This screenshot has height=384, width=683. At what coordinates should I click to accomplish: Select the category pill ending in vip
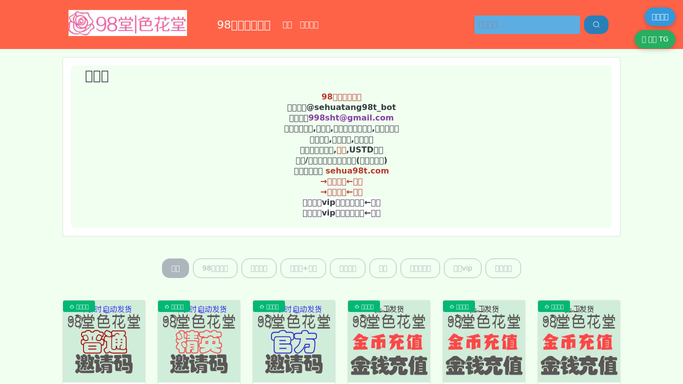463,268
